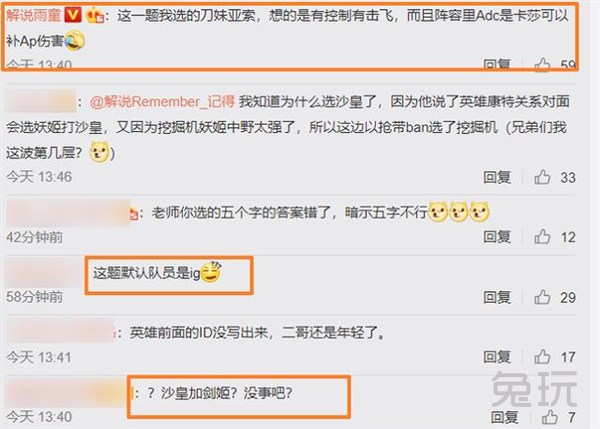The width and height of the screenshot is (600, 429).
Task: Reply to the comment posted 今天 13:46
Action: click(x=497, y=178)
